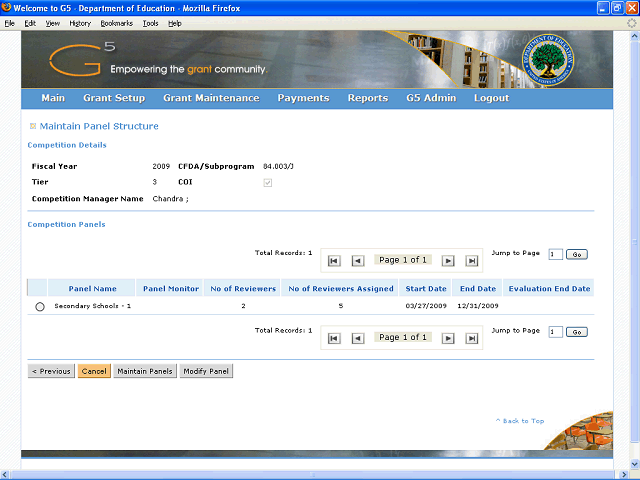
Task: Click the 'Page 1 of 1' lower label
Action: 402,337
